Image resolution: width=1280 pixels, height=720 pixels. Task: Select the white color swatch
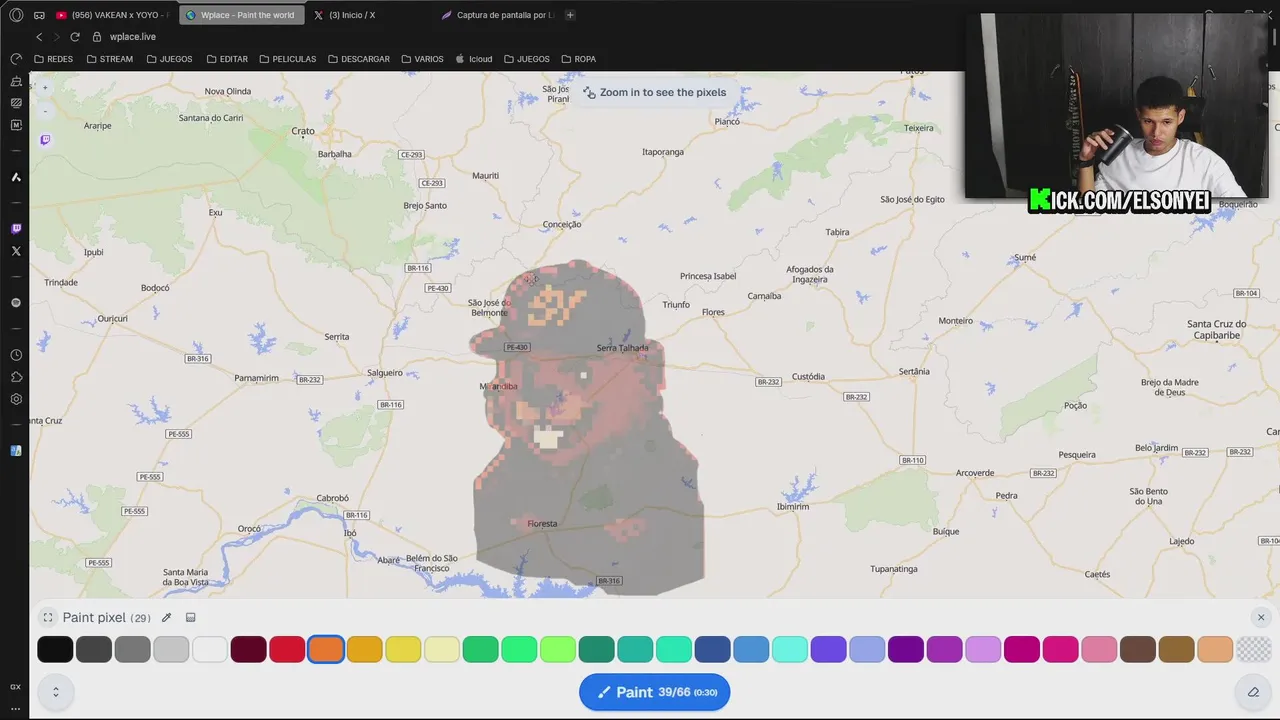point(210,649)
